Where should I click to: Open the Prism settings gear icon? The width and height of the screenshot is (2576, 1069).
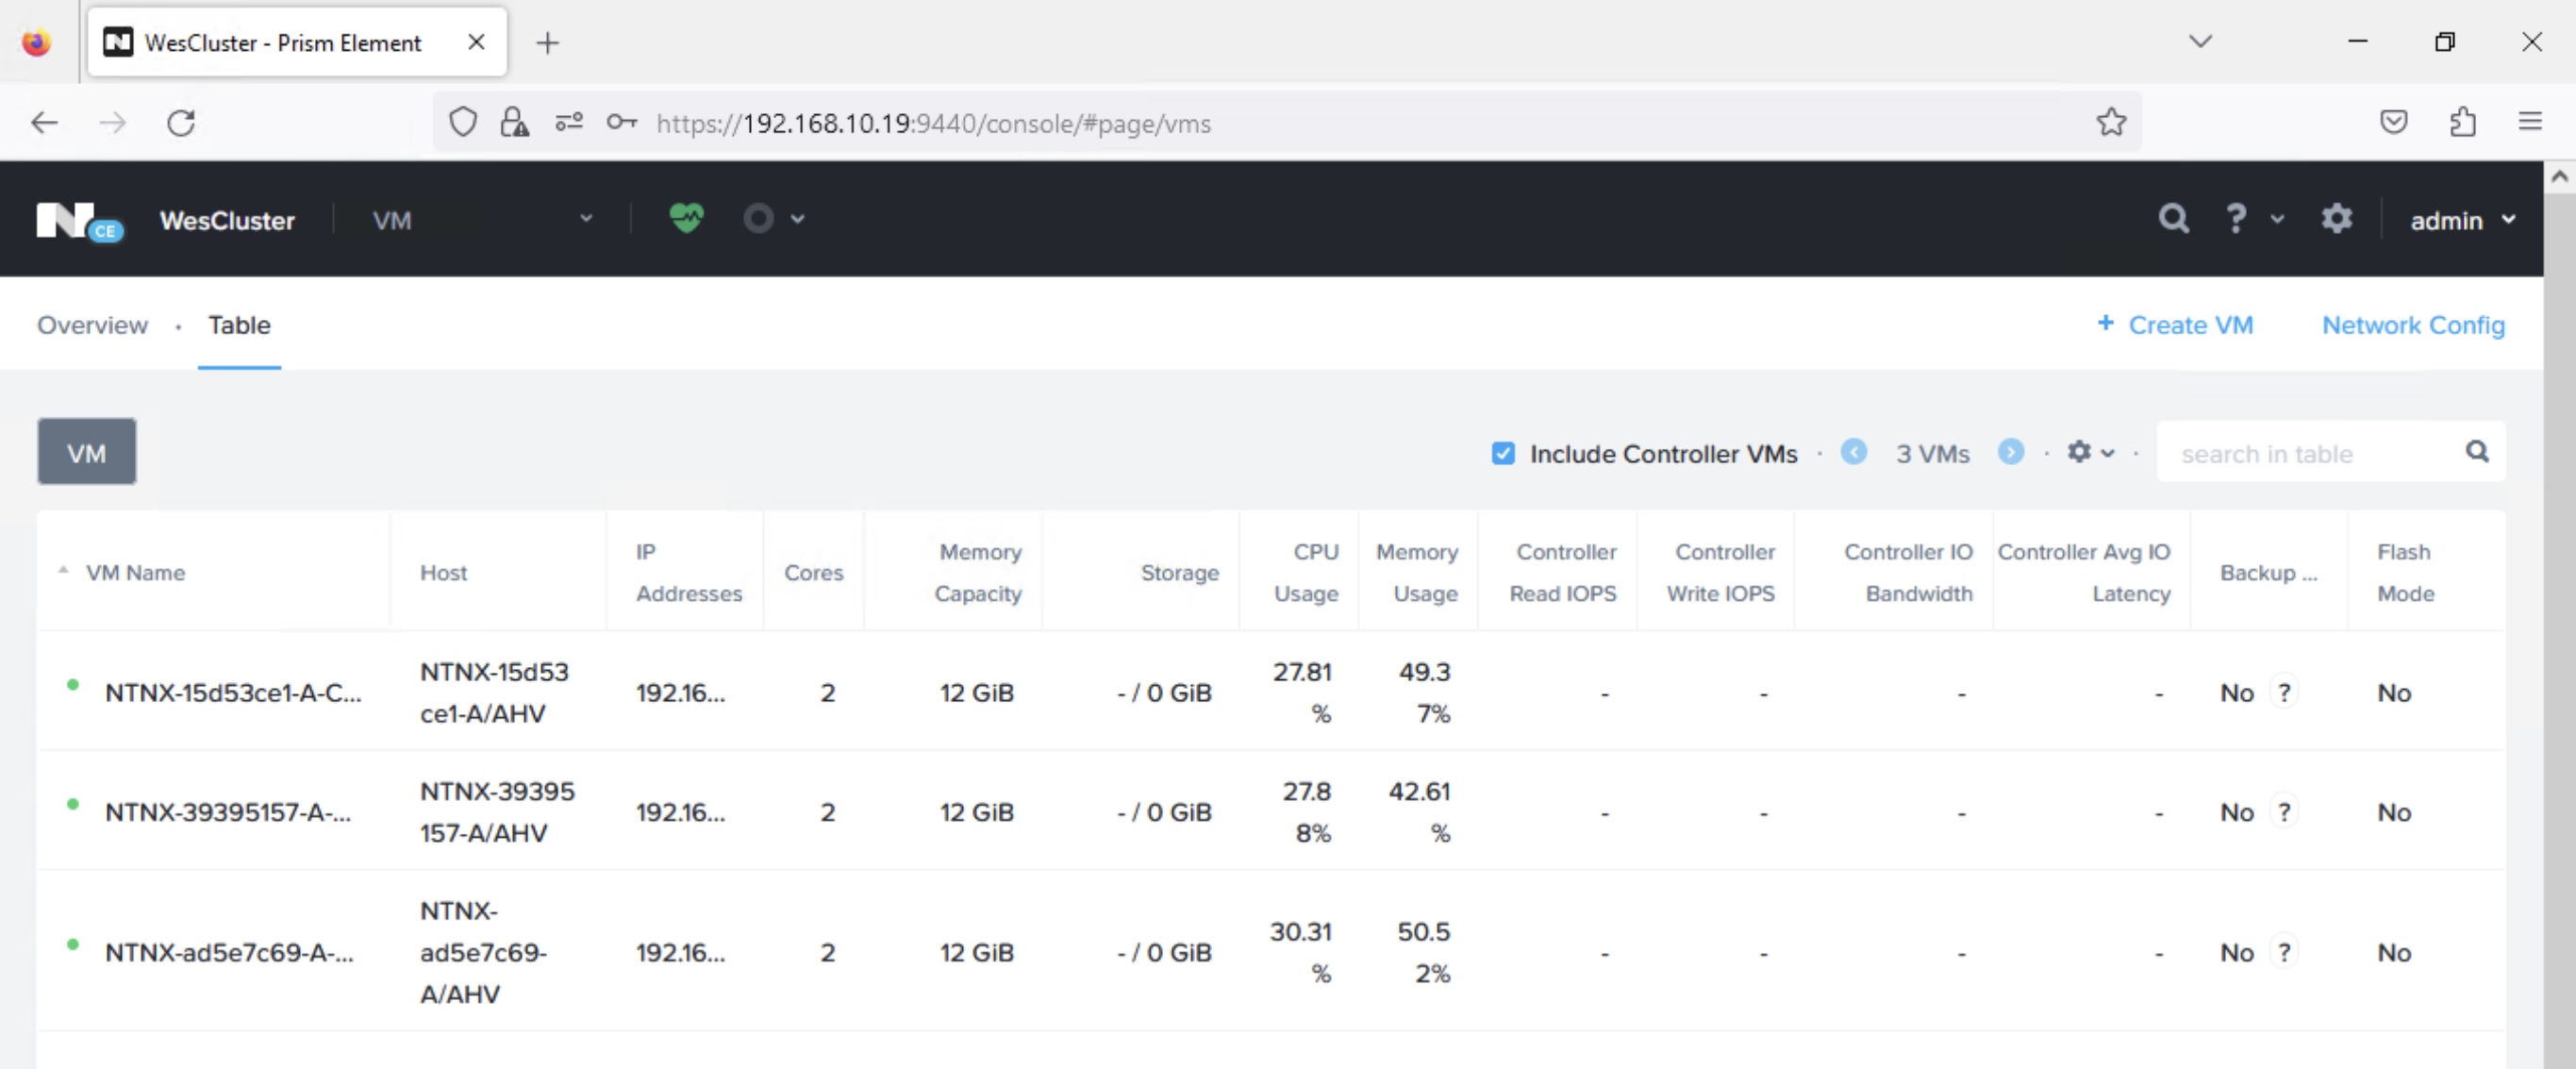2336,218
